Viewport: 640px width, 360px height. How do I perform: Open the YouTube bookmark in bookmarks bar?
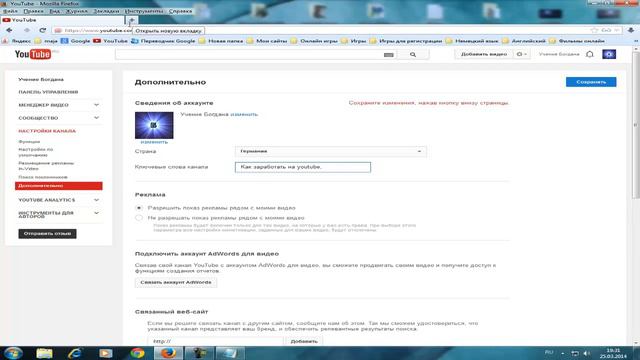pos(110,41)
